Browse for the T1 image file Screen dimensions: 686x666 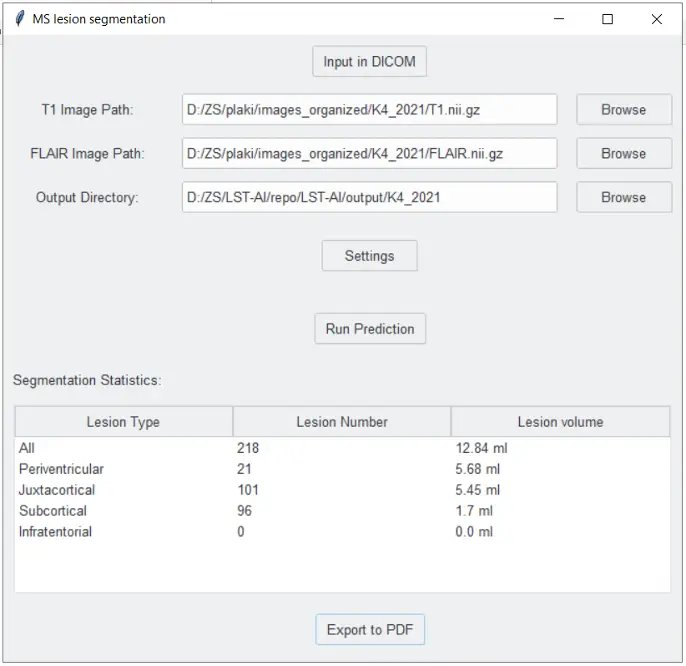[623, 109]
